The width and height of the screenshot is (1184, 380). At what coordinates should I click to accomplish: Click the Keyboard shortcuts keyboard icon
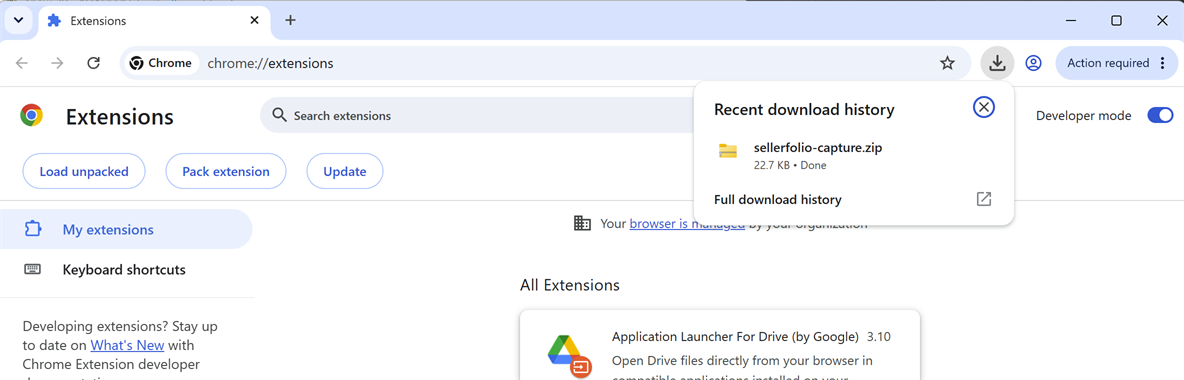point(32,270)
